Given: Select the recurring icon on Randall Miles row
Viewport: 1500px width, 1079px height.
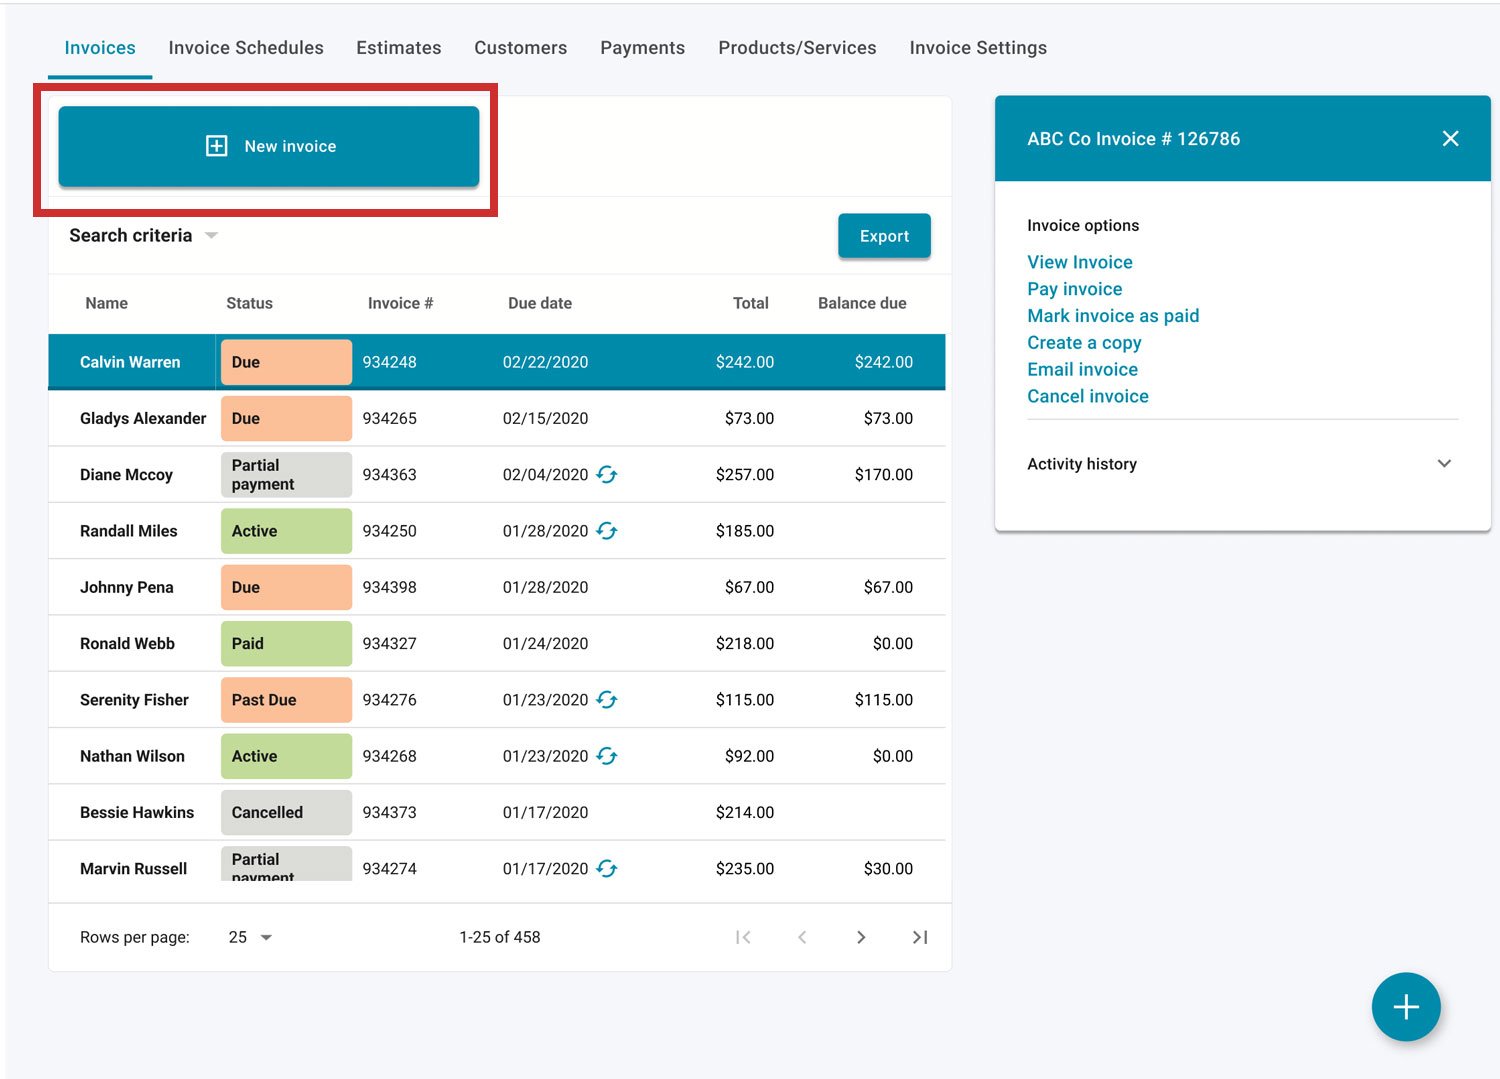Looking at the screenshot, I should click(607, 531).
